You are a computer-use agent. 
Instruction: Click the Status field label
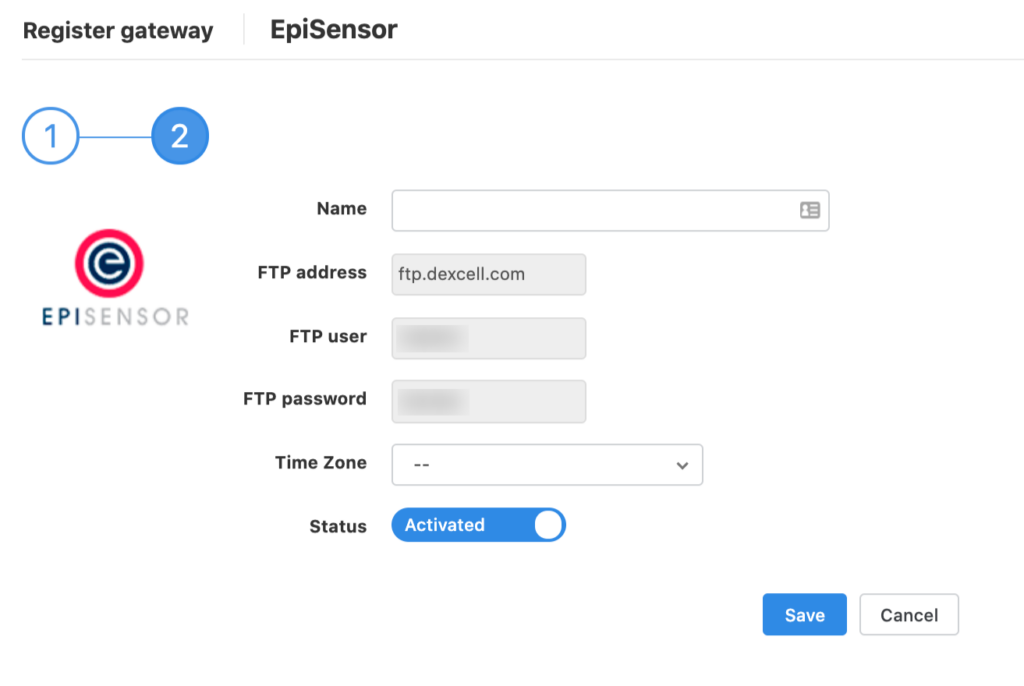click(x=338, y=526)
